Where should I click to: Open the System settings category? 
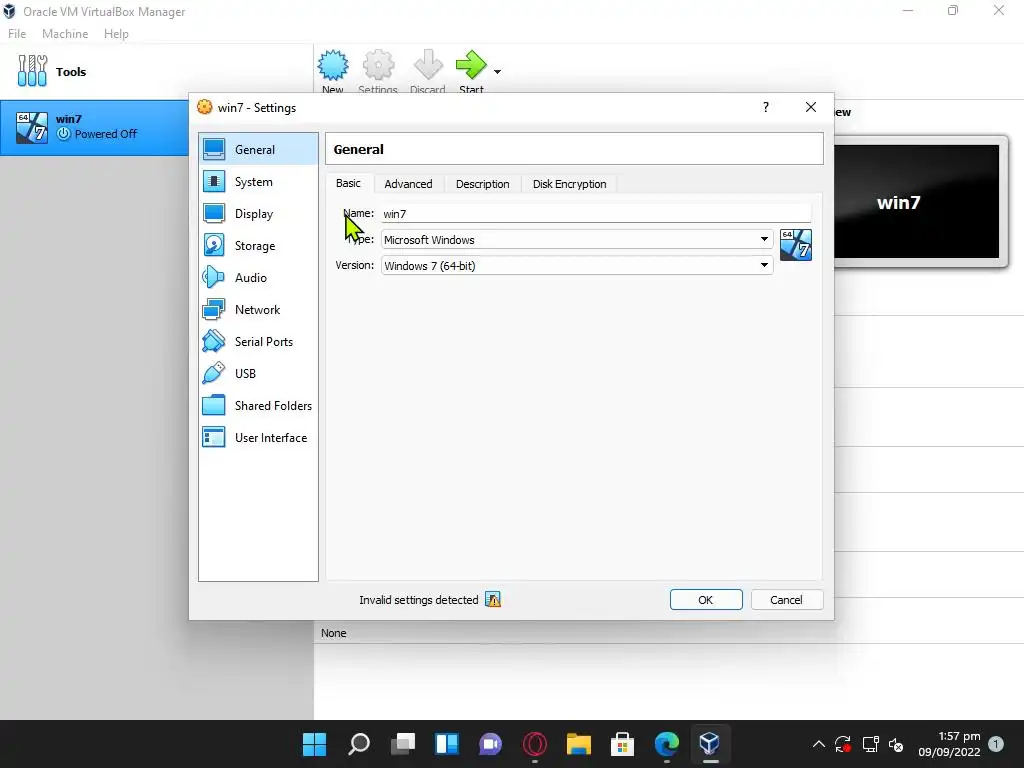click(258, 182)
